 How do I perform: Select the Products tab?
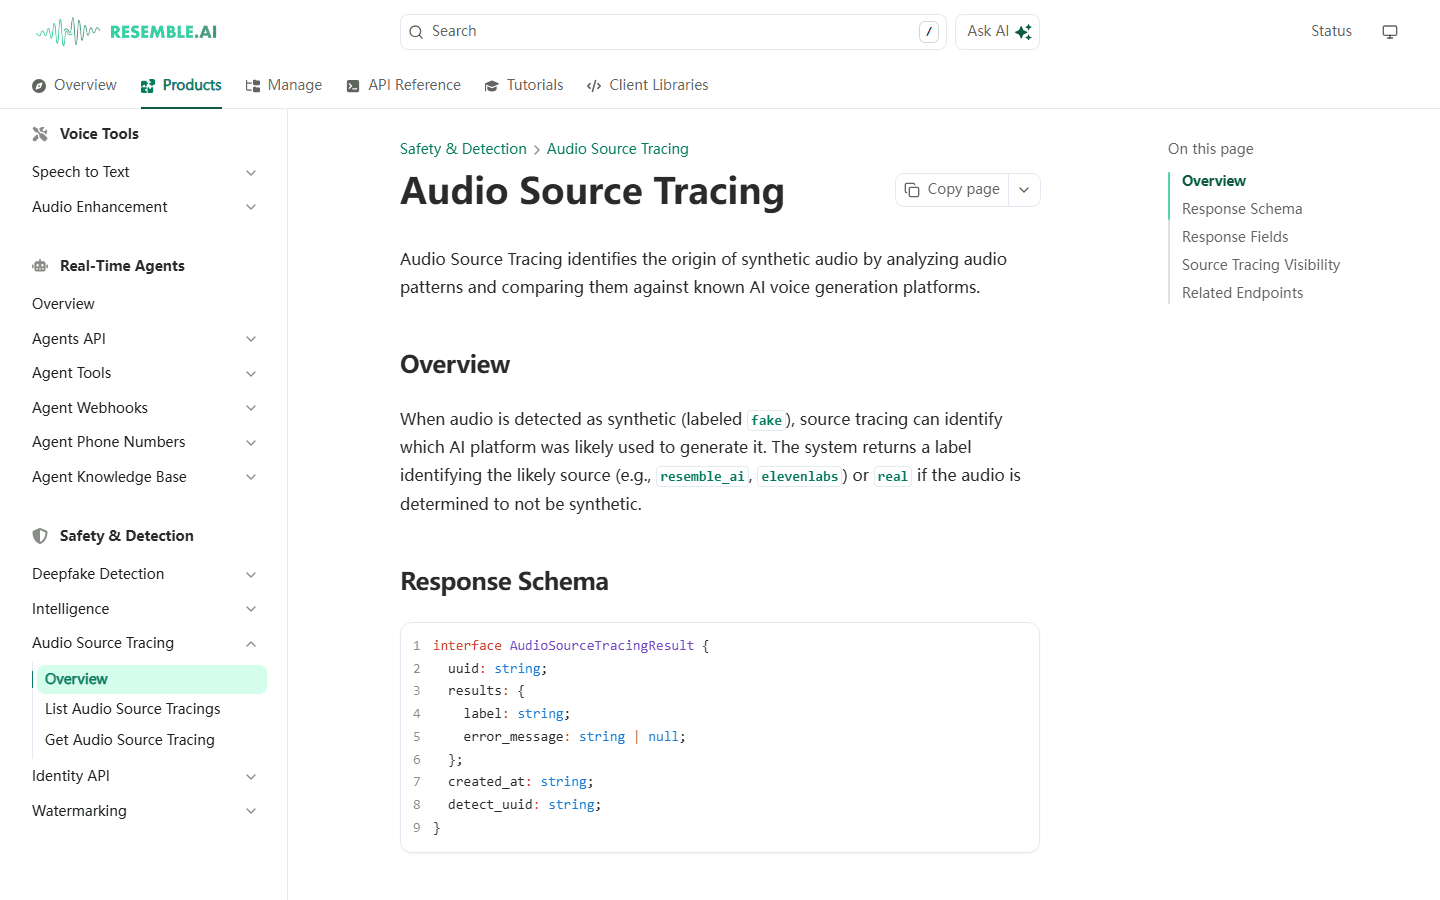[x=181, y=85]
